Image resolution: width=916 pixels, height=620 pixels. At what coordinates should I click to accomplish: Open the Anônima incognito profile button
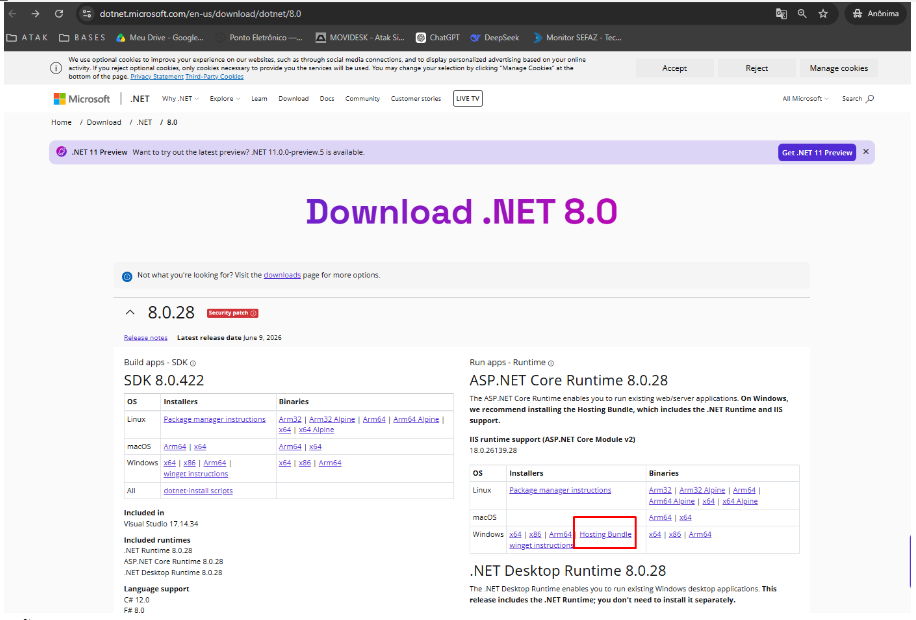[875, 13]
